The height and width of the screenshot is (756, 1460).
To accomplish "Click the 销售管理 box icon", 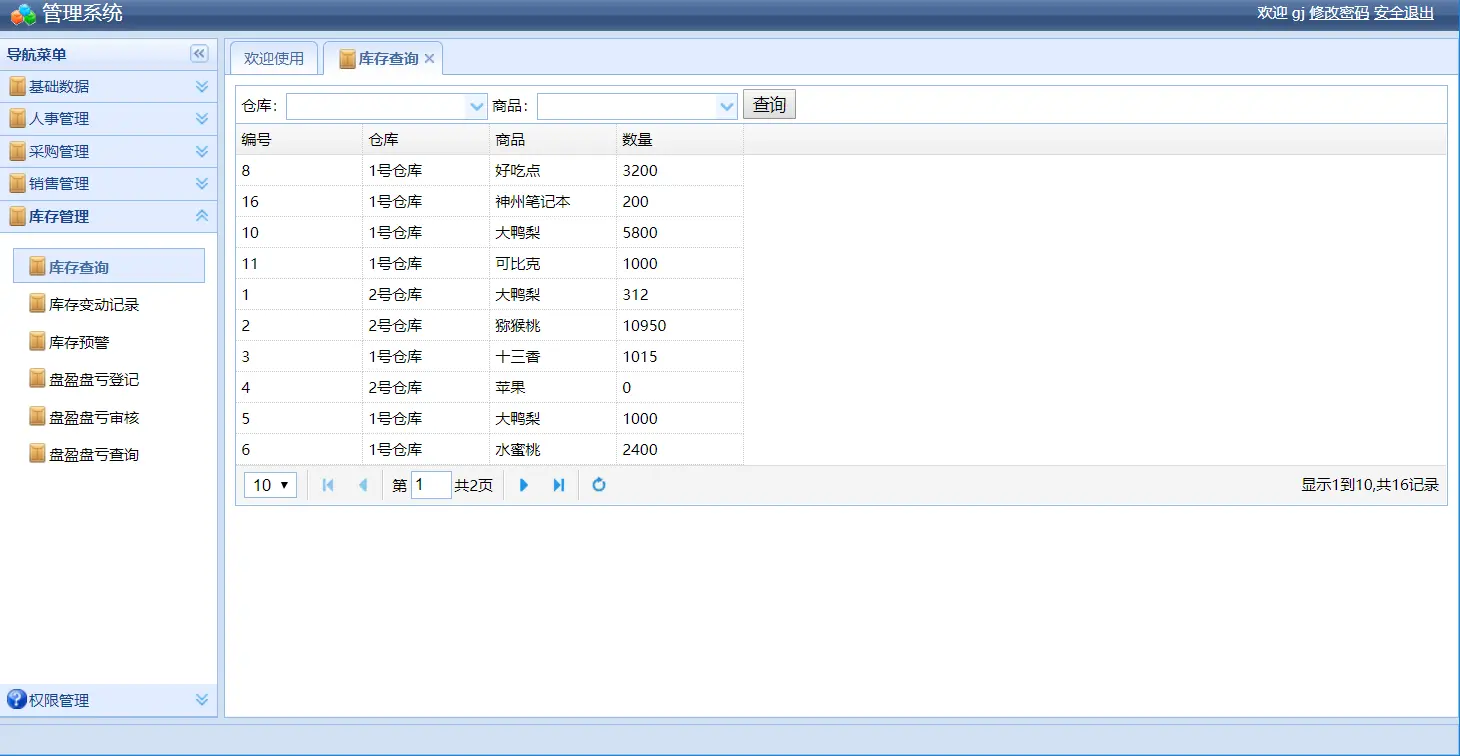I will [17, 183].
